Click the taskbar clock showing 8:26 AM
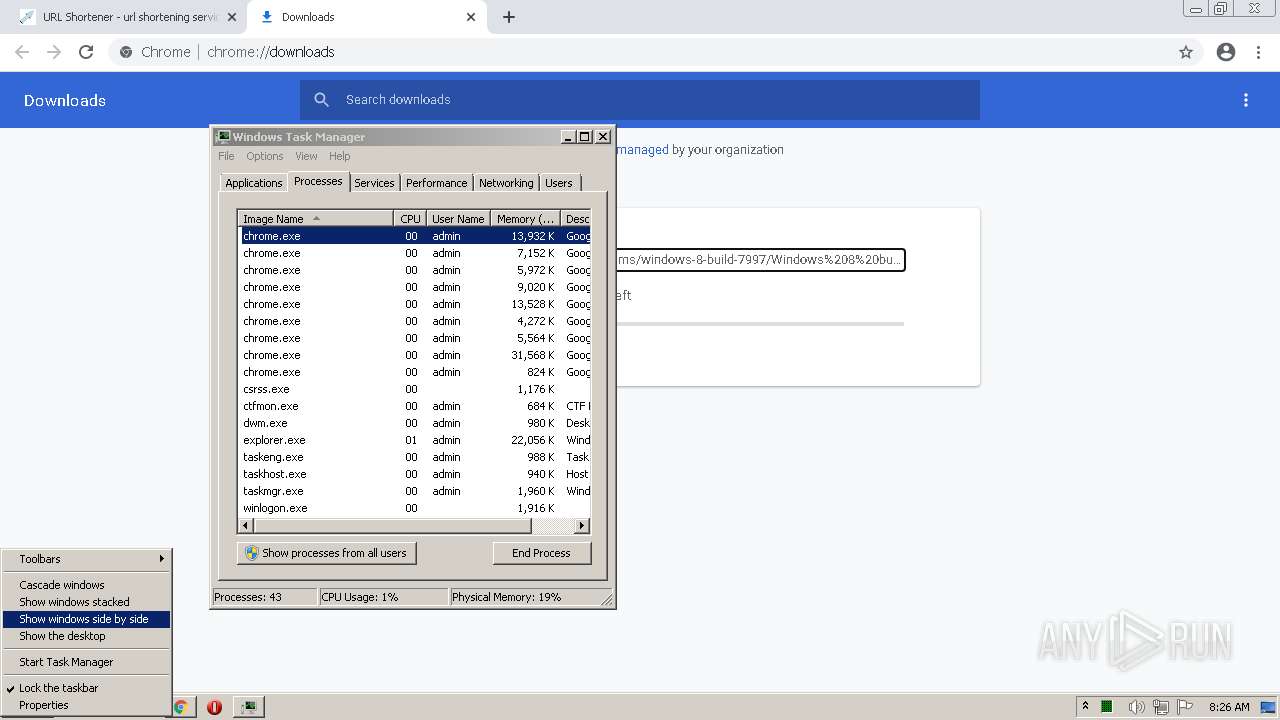The width and height of the screenshot is (1280, 720). [x=1229, y=707]
